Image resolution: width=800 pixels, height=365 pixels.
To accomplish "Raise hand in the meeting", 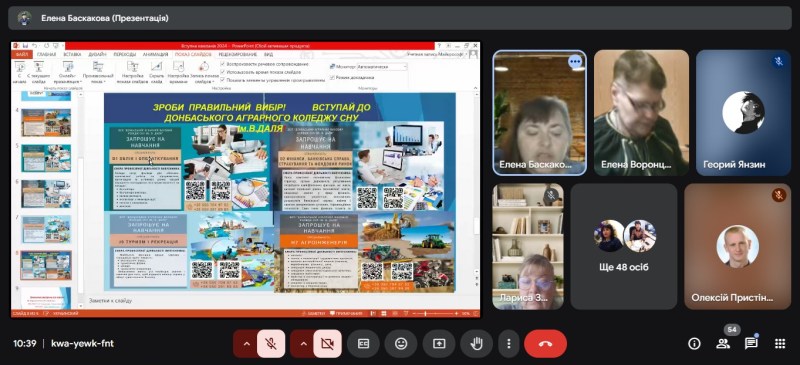I will point(476,344).
